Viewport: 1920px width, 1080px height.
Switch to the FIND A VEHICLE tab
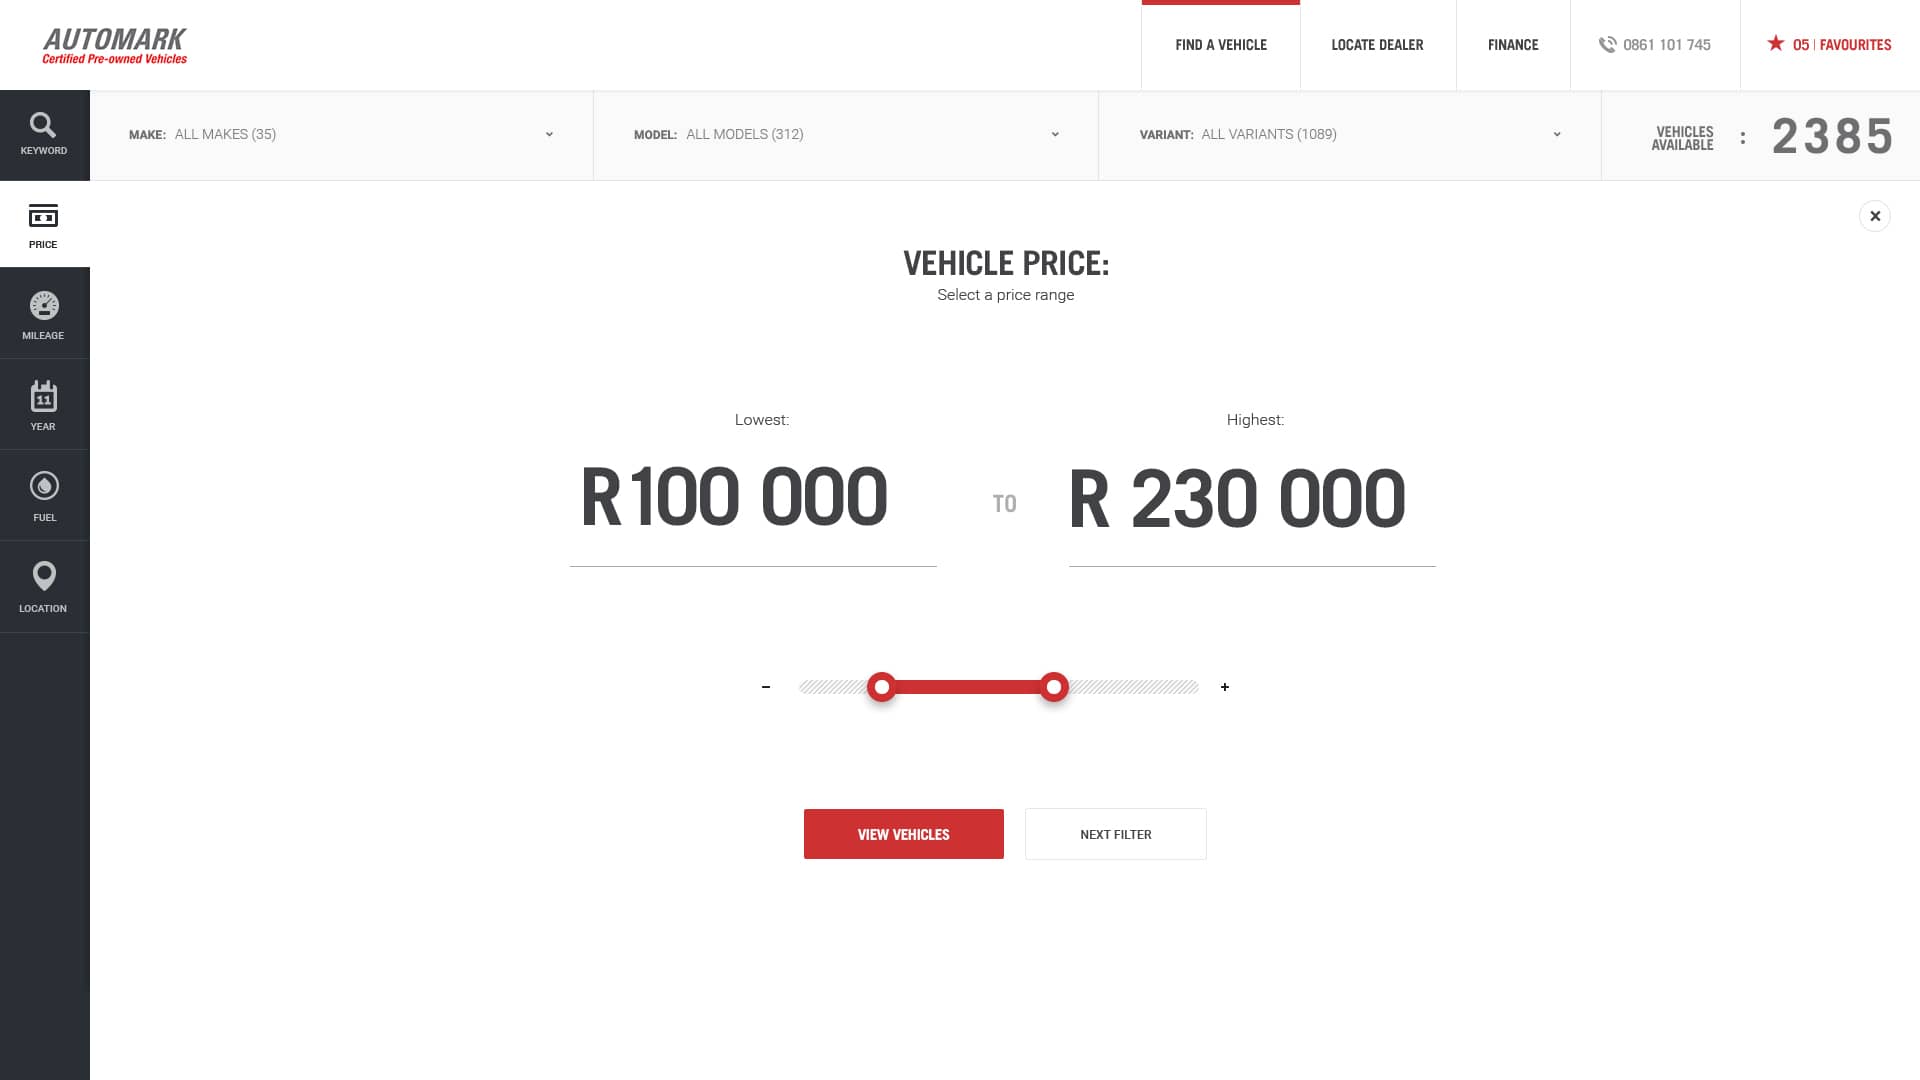[1221, 44]
